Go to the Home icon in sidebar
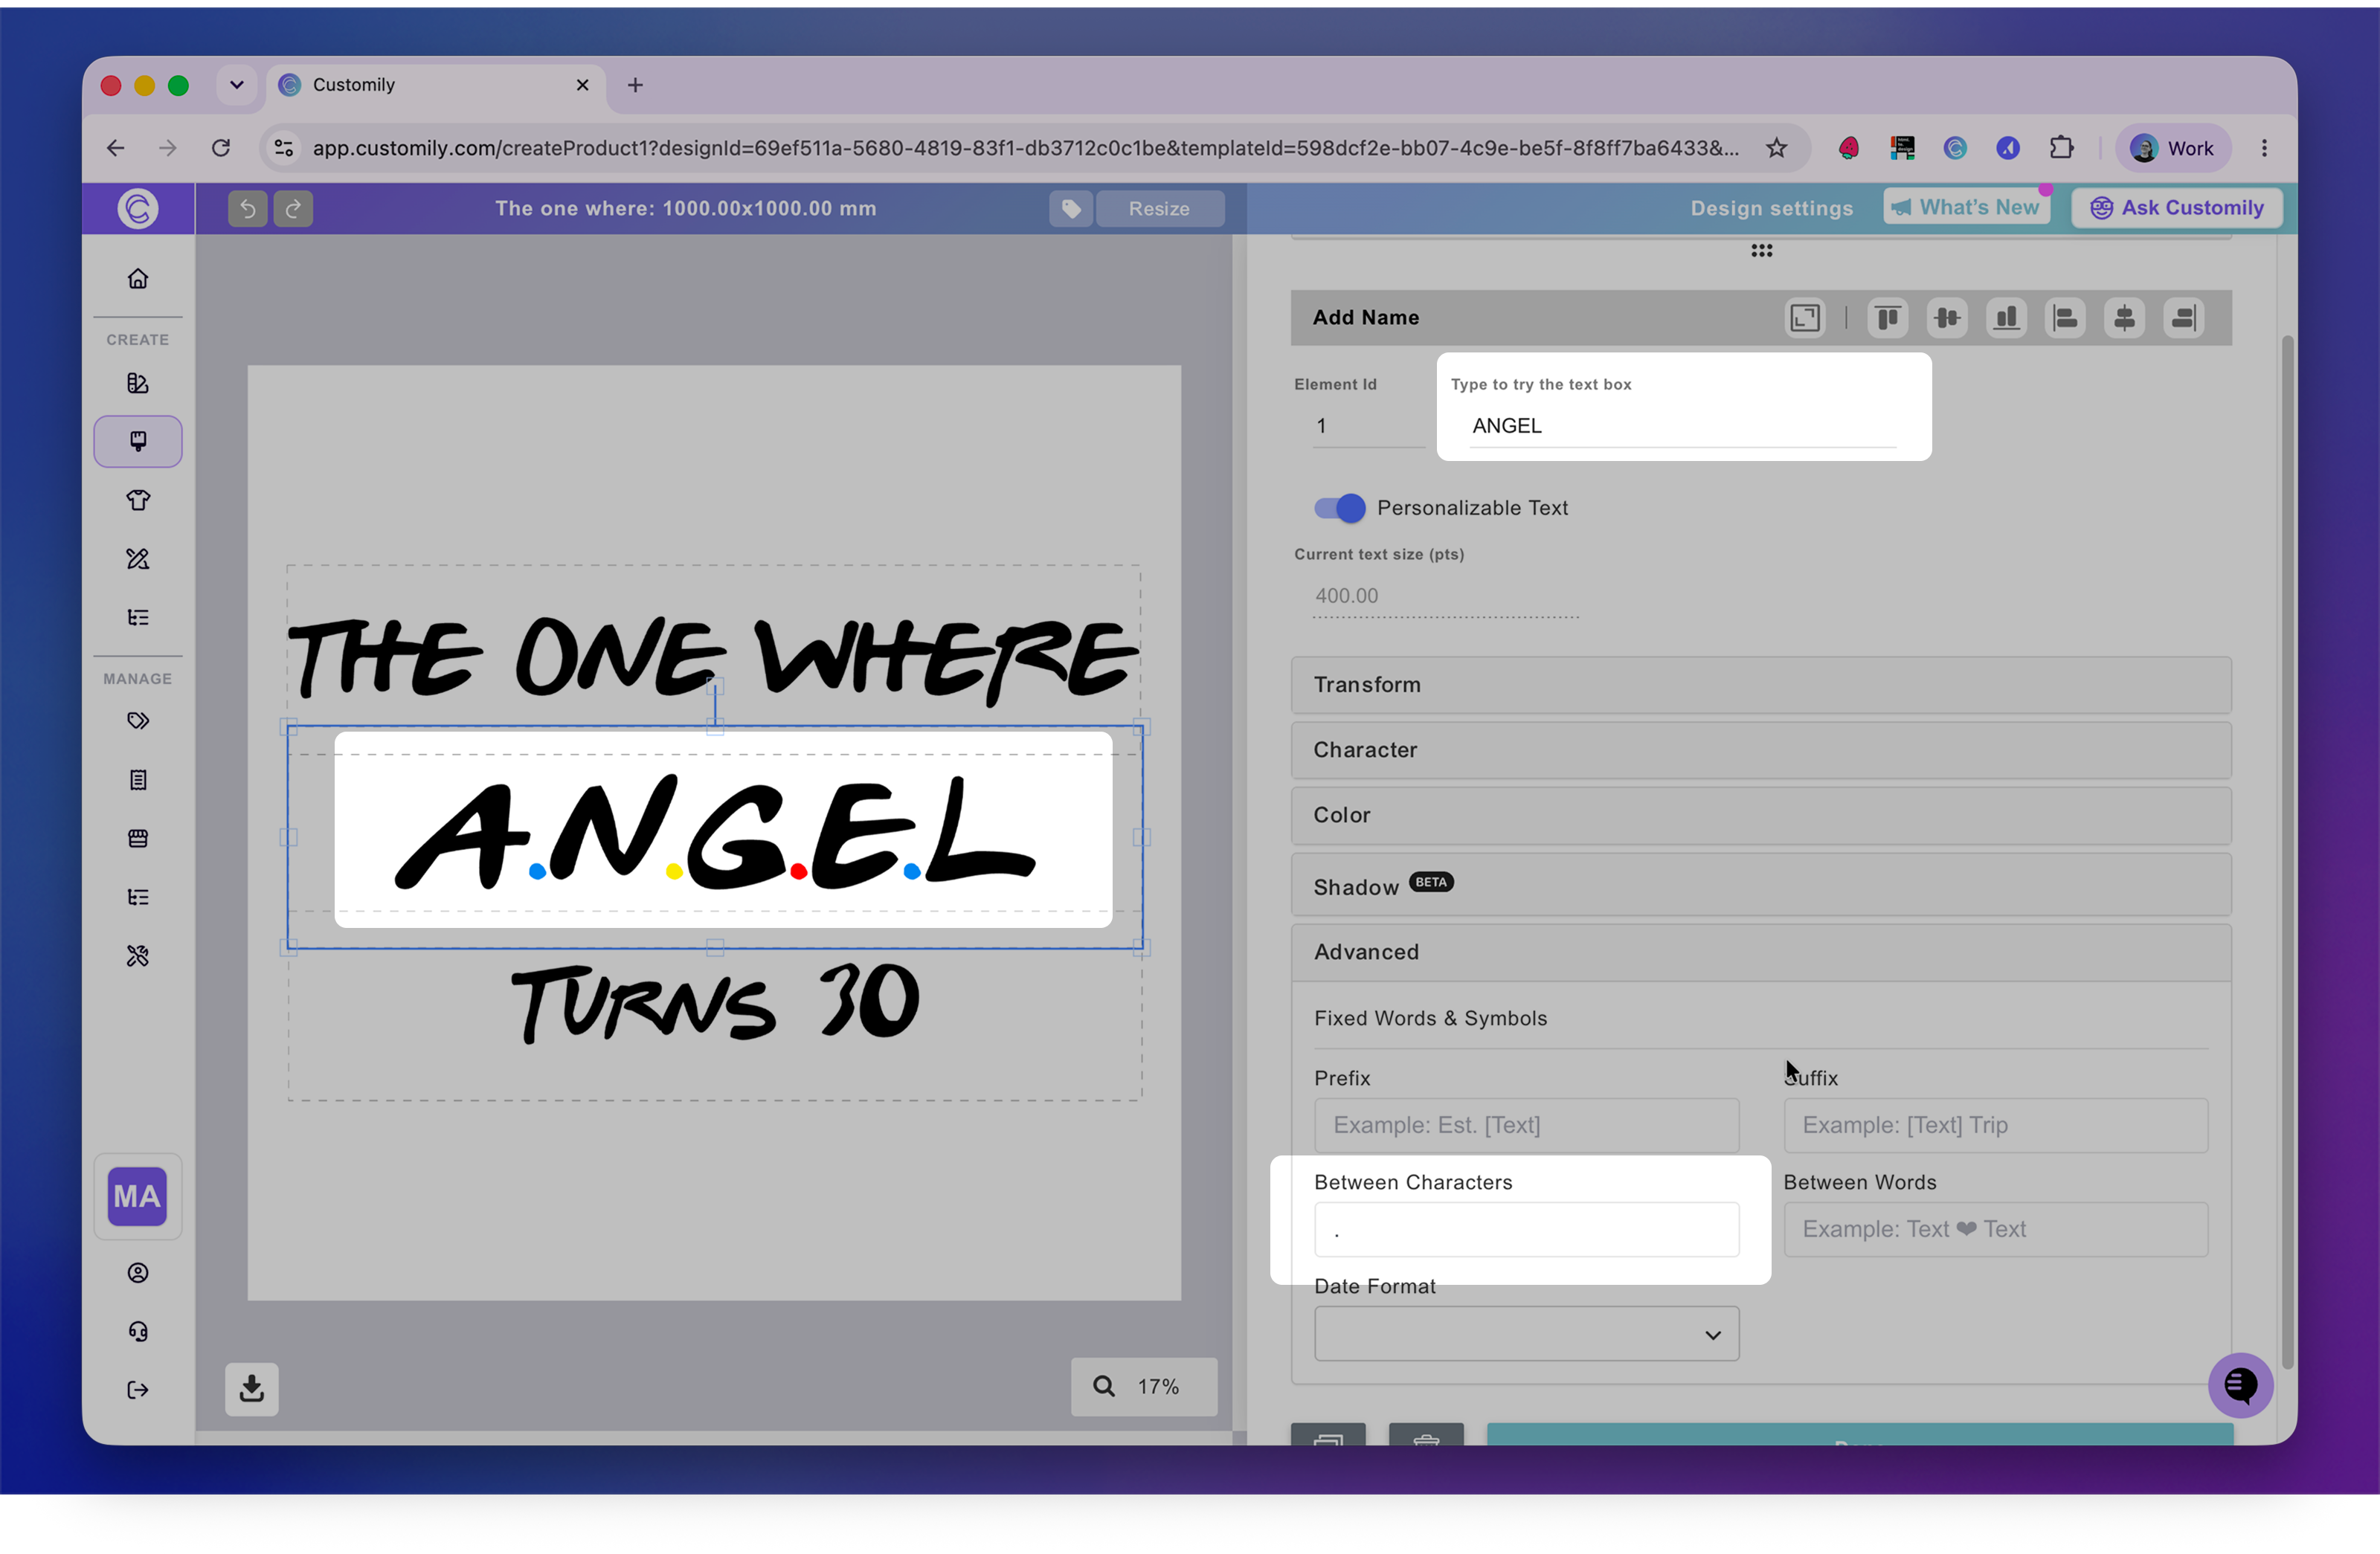The height and width of the screenshot is (1554, 2380). [138, 279]
